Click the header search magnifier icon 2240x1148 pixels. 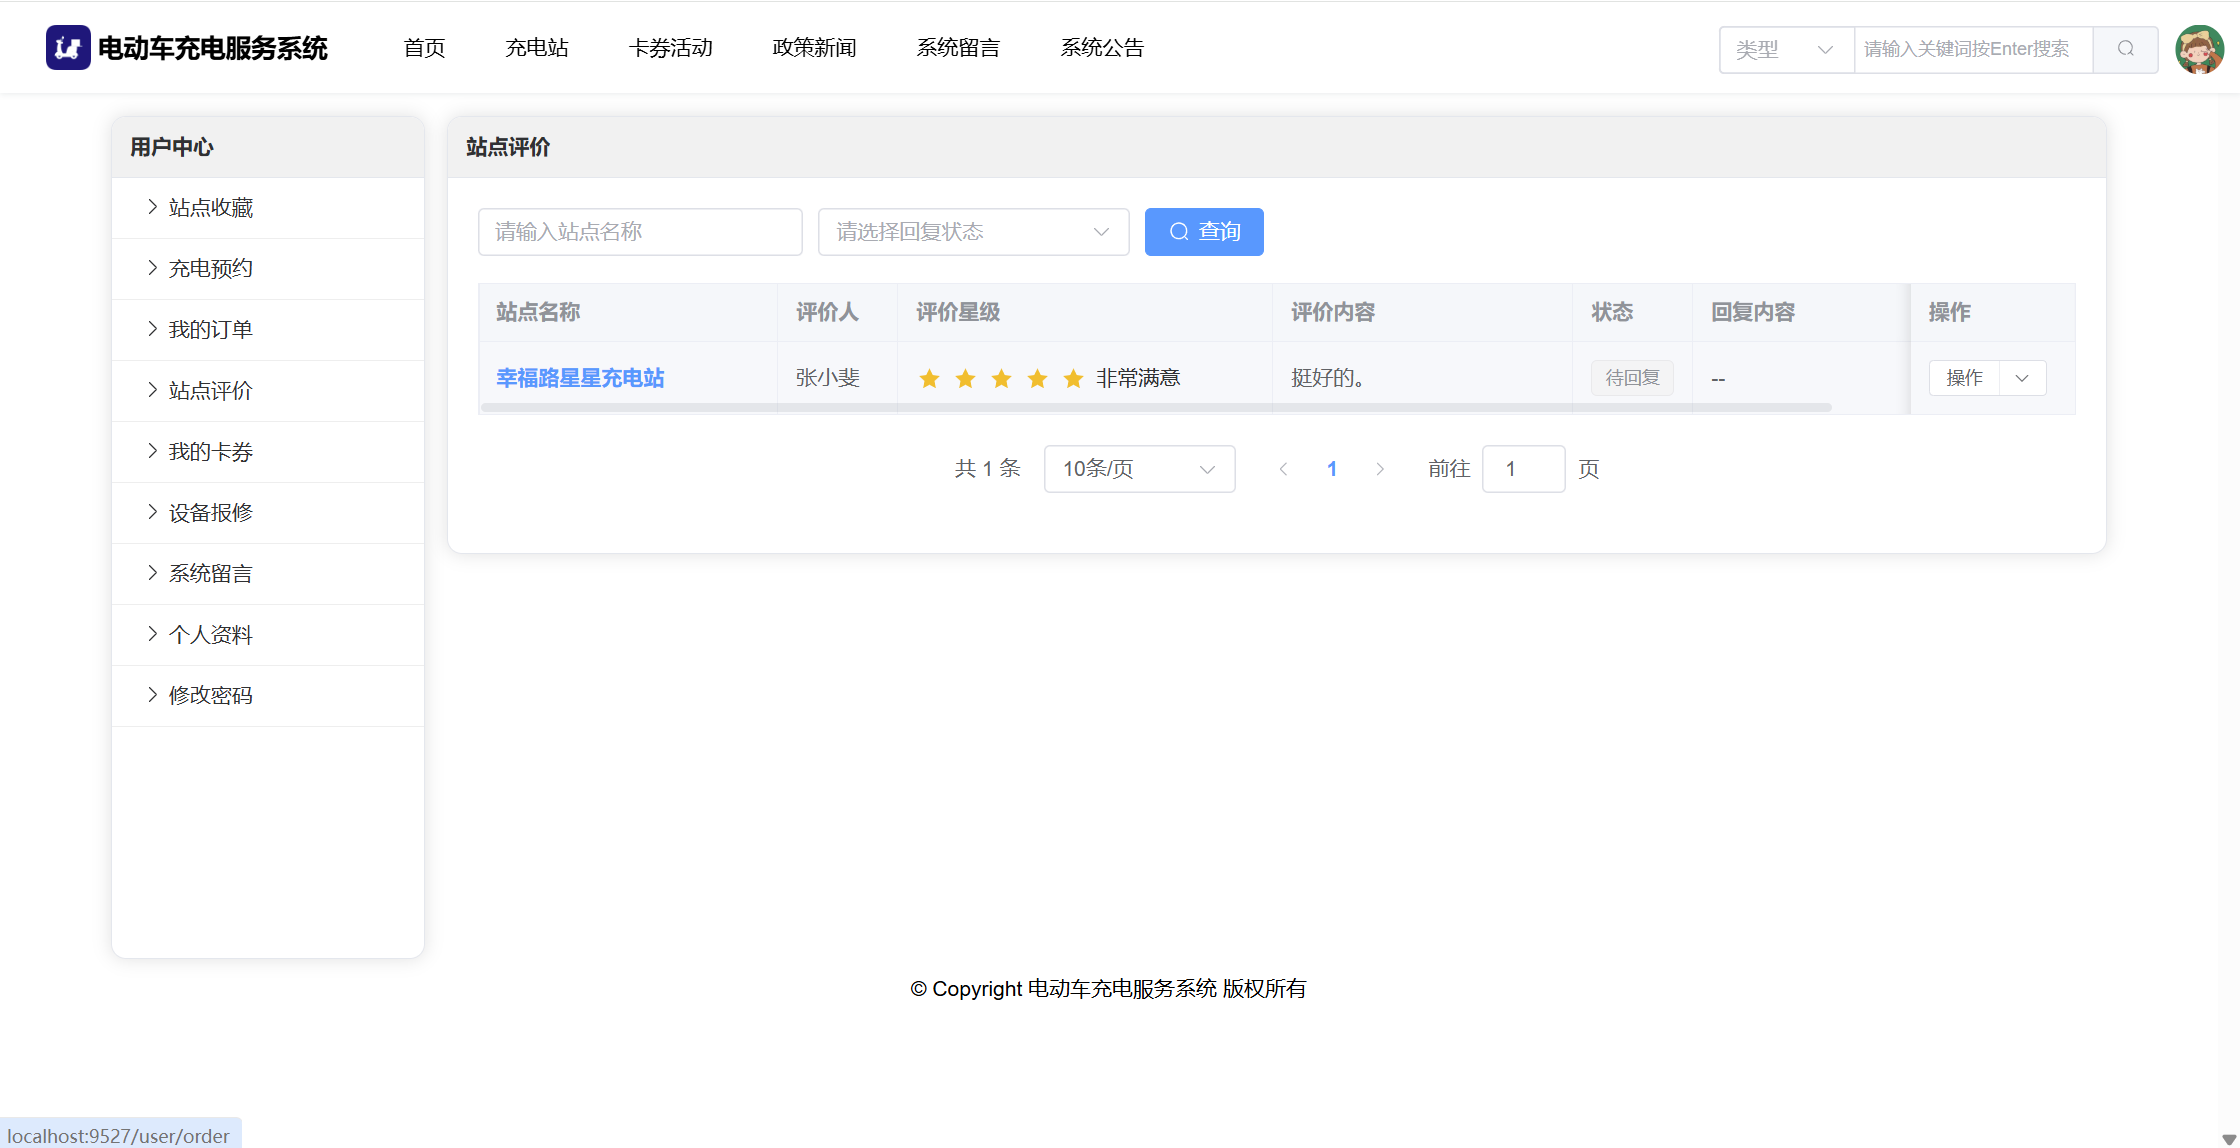coord(2125,49)
